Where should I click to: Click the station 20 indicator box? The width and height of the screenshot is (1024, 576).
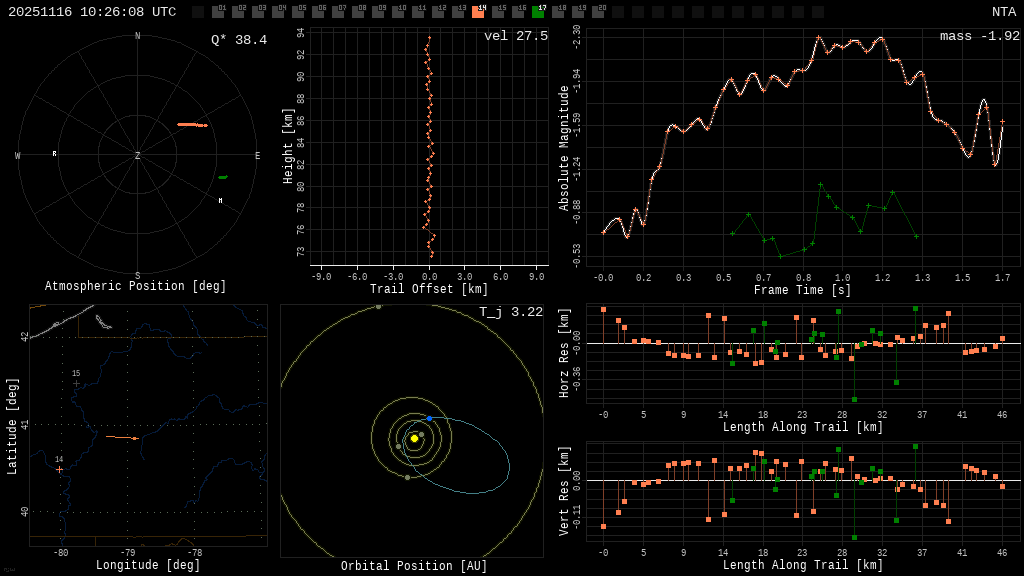click(598, 12)
